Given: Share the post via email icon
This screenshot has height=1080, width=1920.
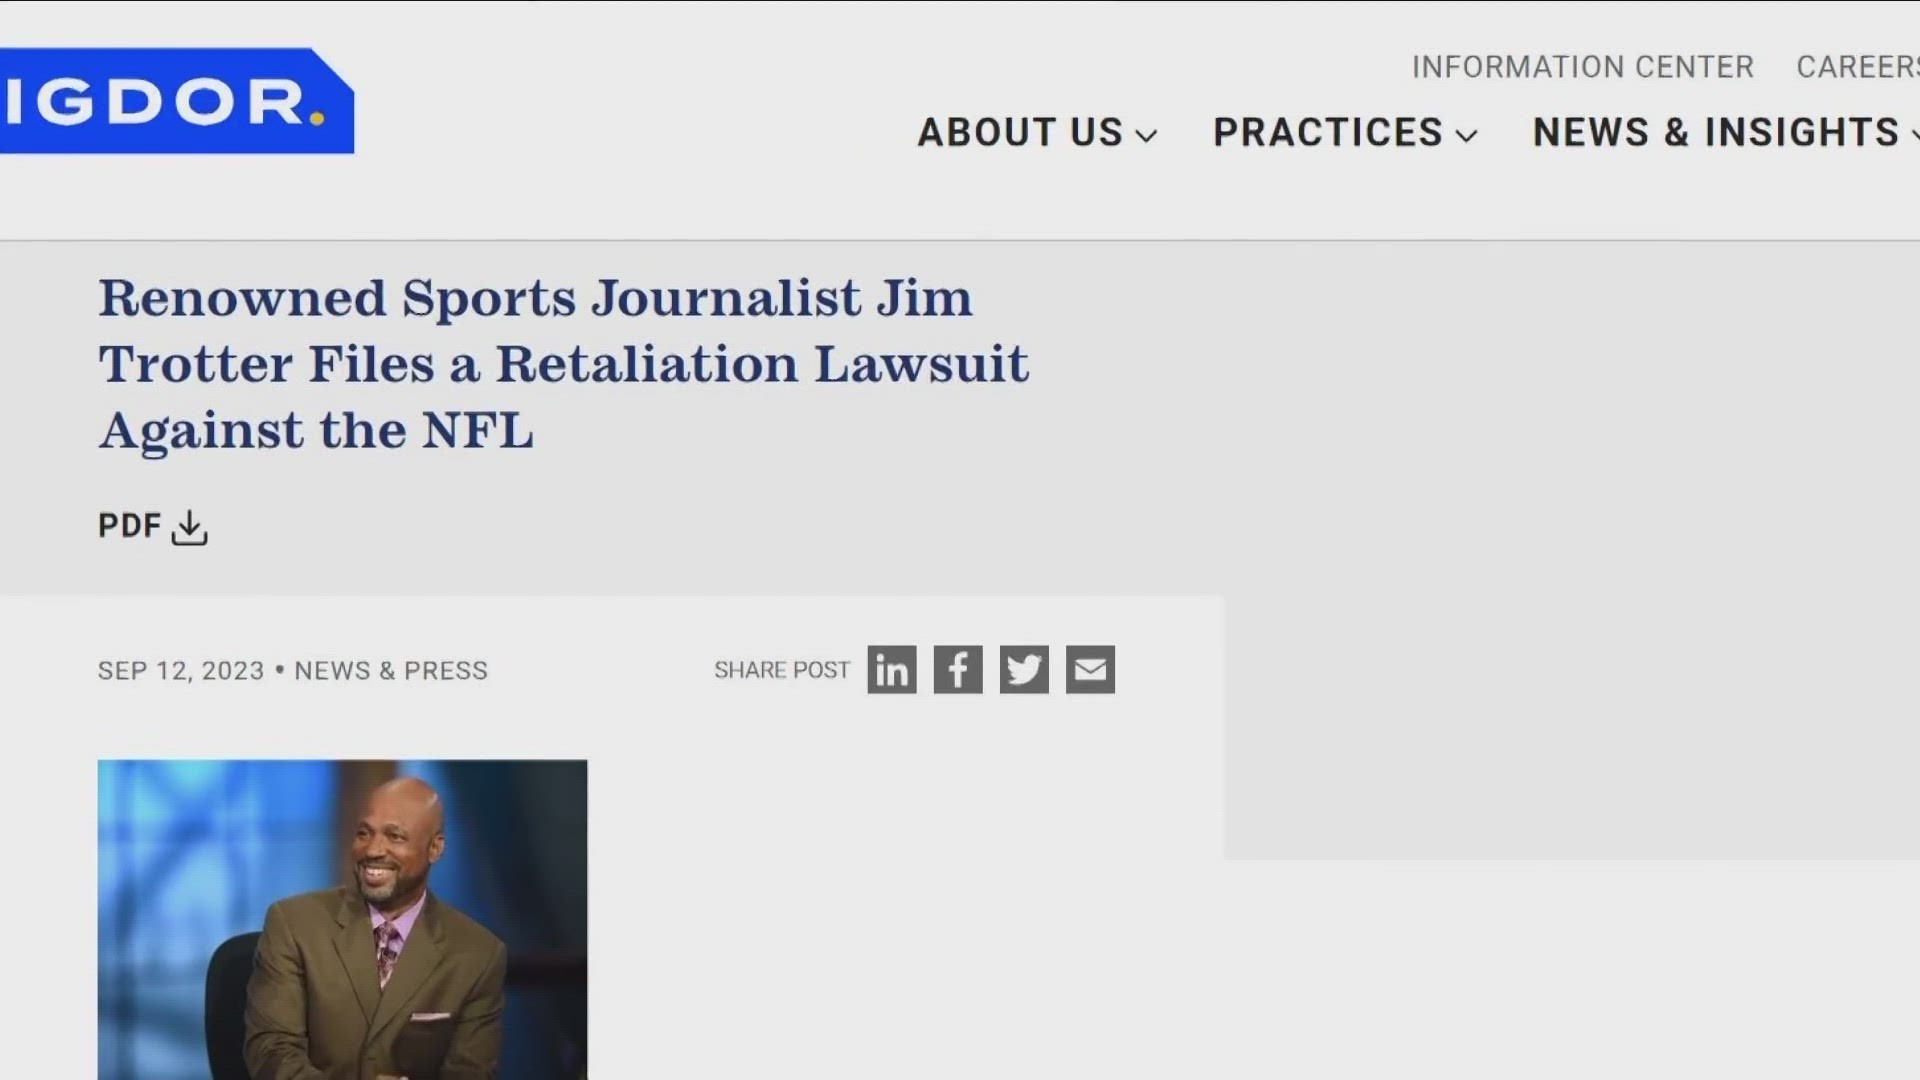Looking at the screenshot, I should point(1090,670).
